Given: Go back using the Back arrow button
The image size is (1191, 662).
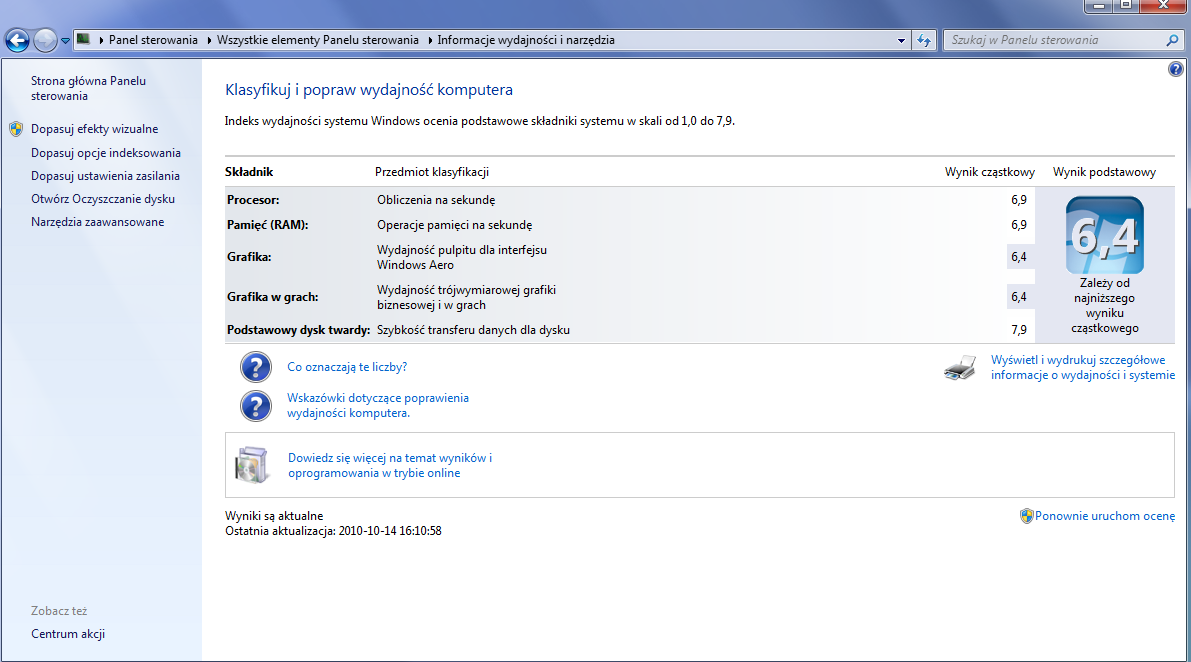Looking at the screenshot, I should tap(17, 40).
